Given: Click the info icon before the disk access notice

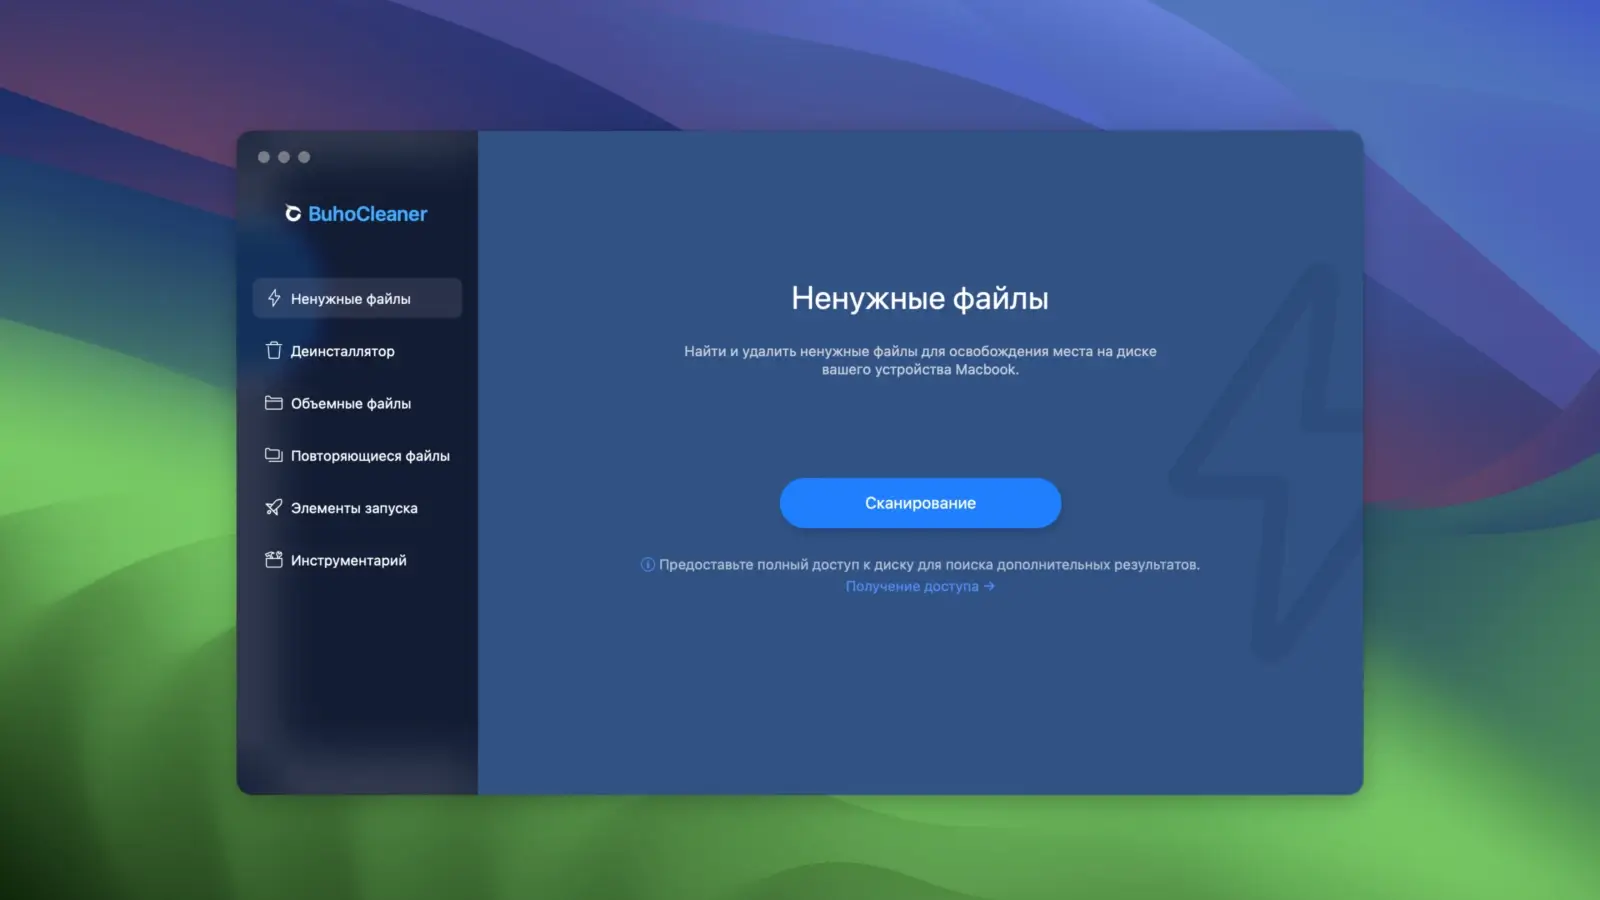Looking at the screenshot, I should click(648, 565).
